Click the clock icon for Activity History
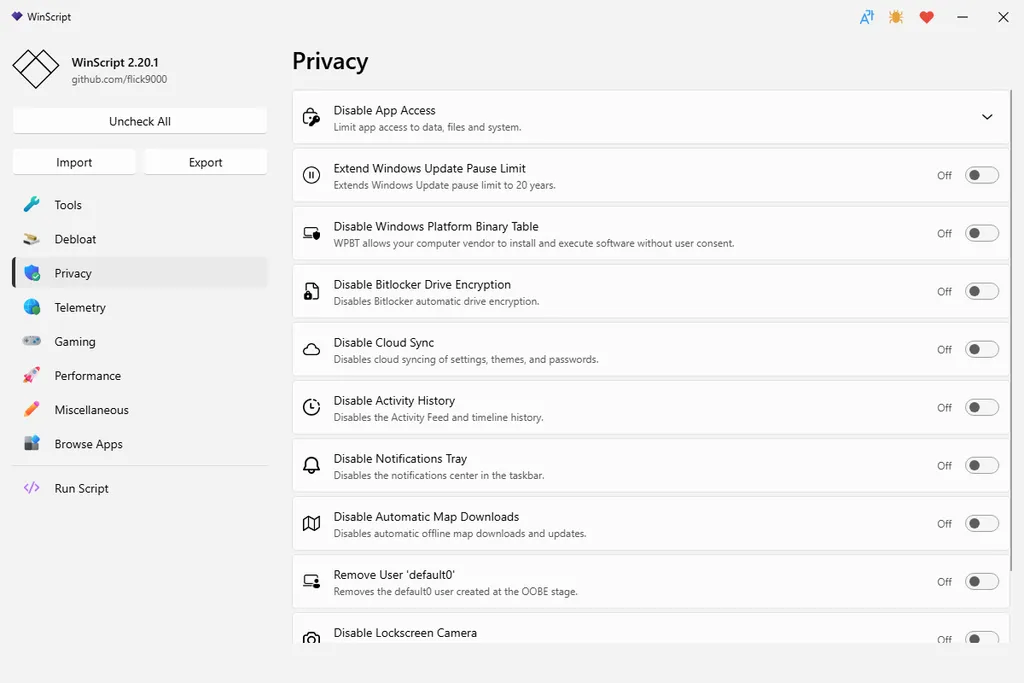Screen dimensions: 1024x683 [x=312, y=407]
